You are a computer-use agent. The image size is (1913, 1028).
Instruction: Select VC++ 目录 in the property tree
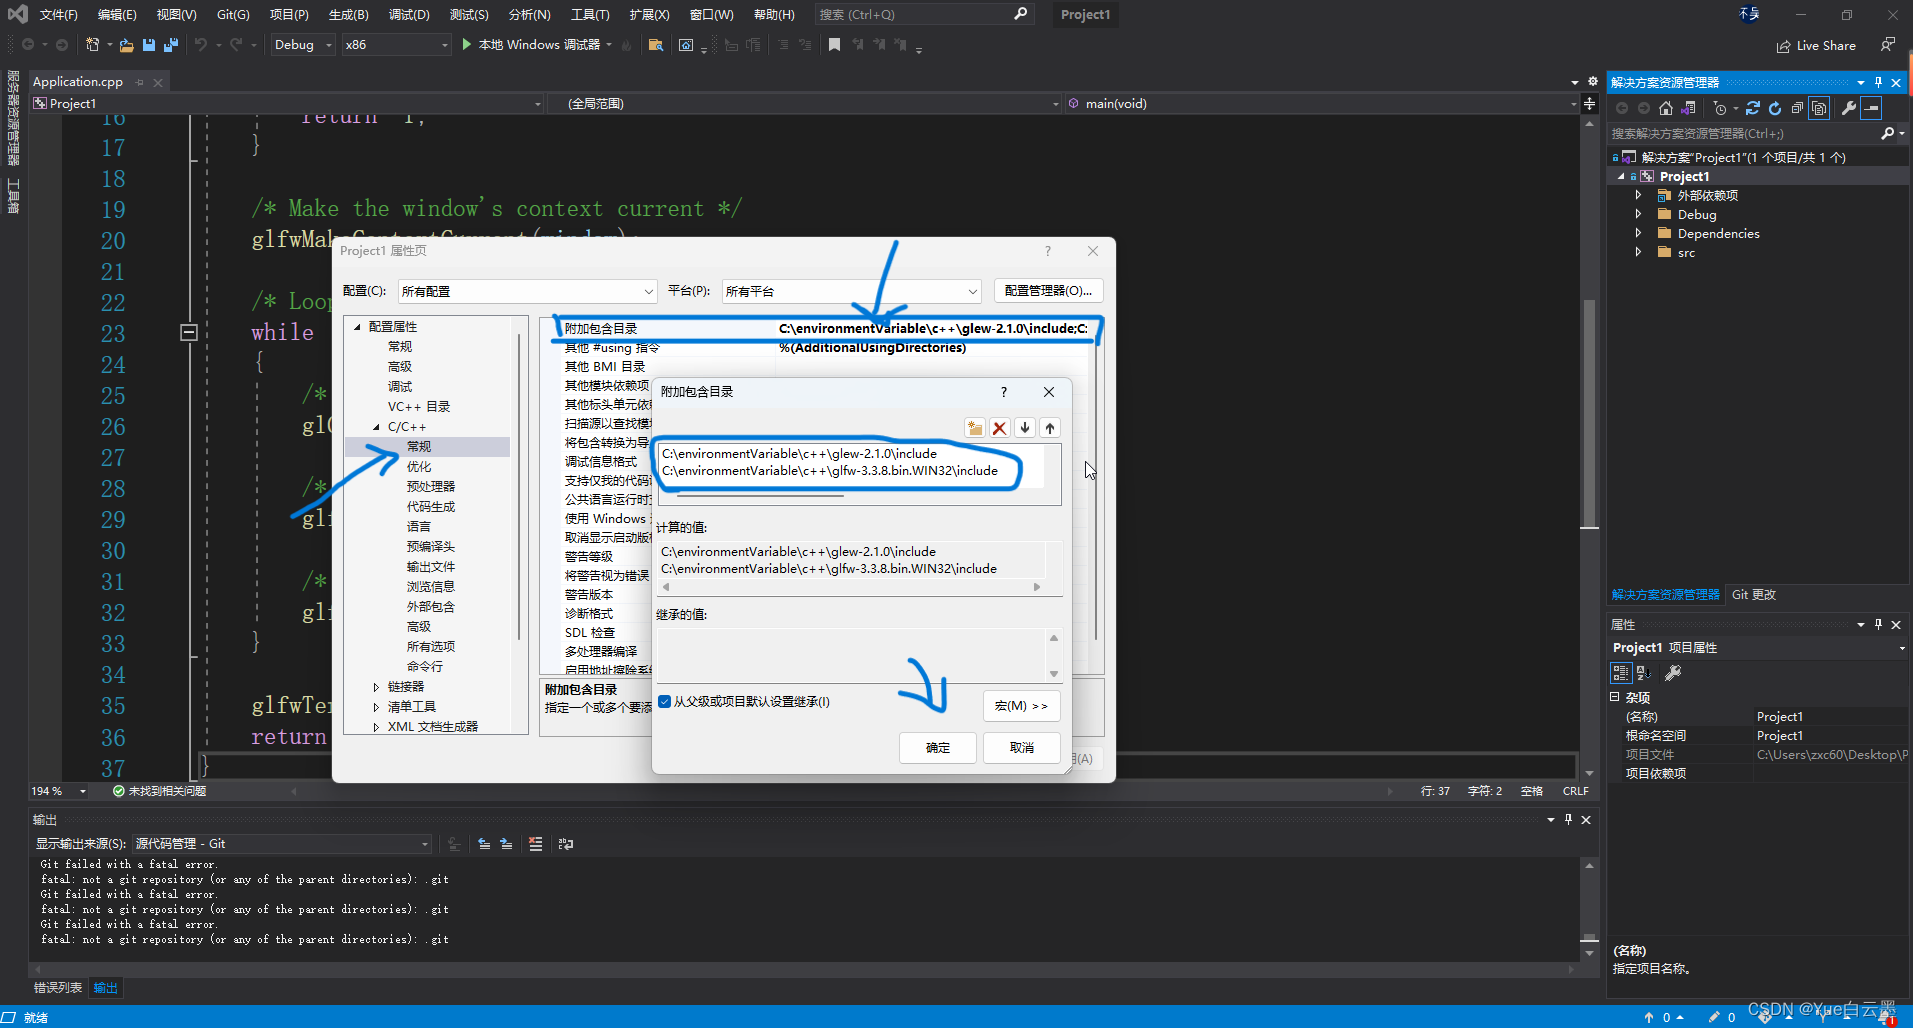point(419,407)
